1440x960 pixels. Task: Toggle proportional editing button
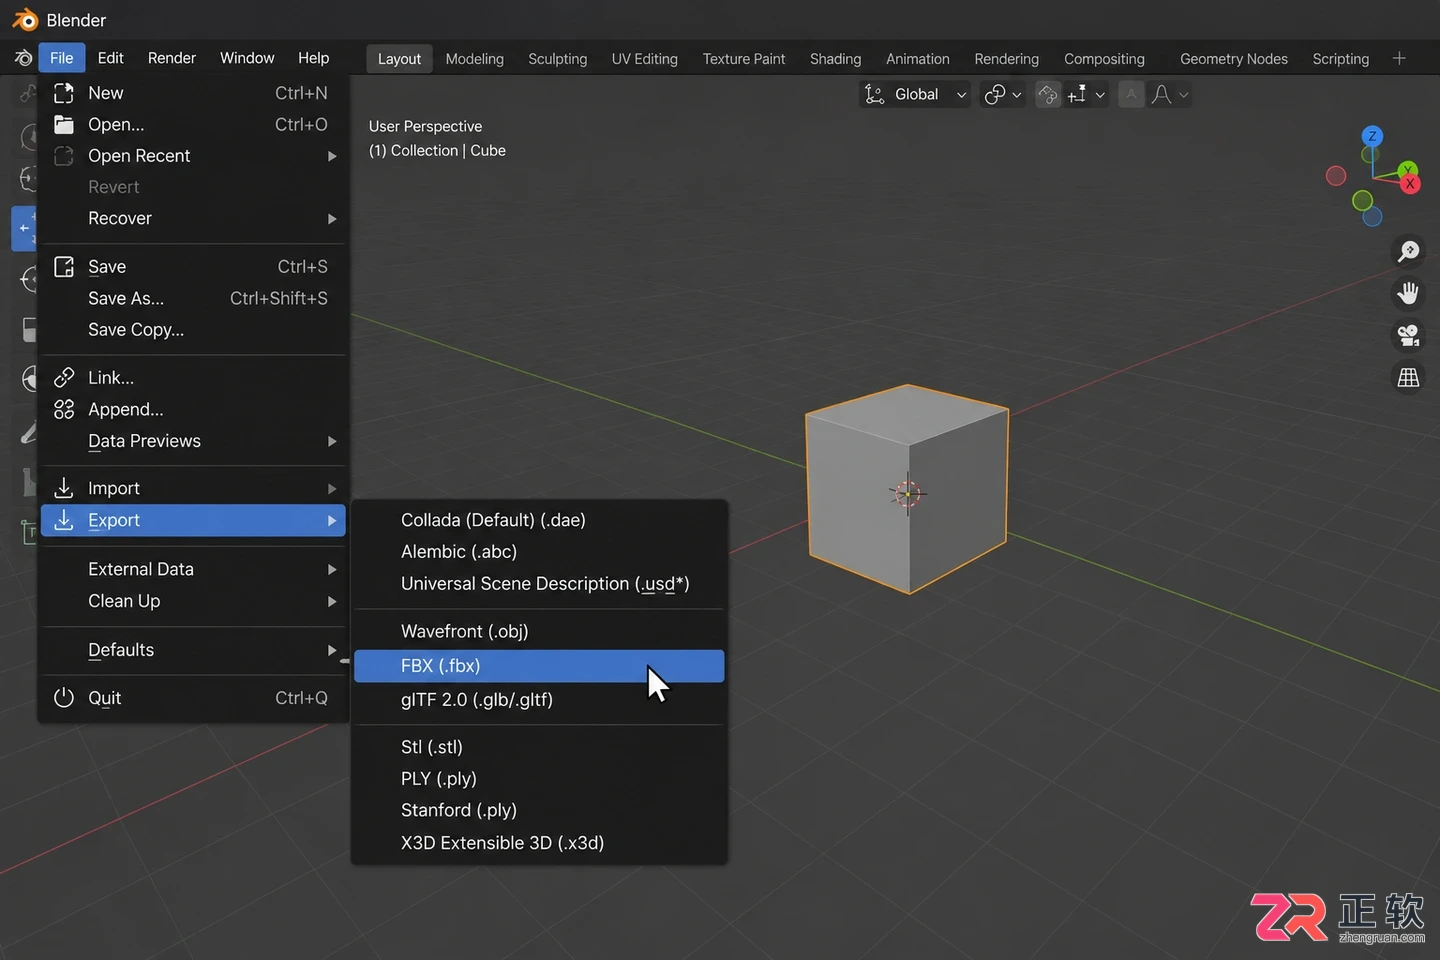click(x=1131, y=94)
